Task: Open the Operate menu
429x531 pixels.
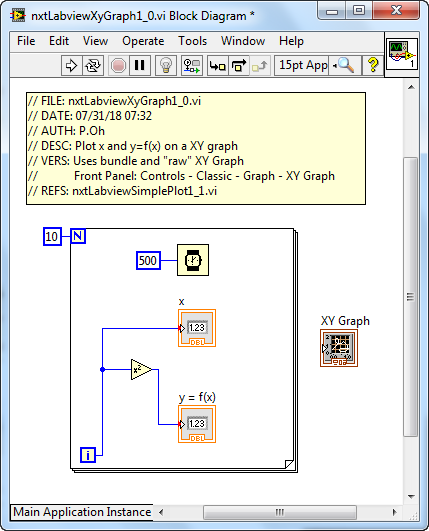Action: click(143, 41)
